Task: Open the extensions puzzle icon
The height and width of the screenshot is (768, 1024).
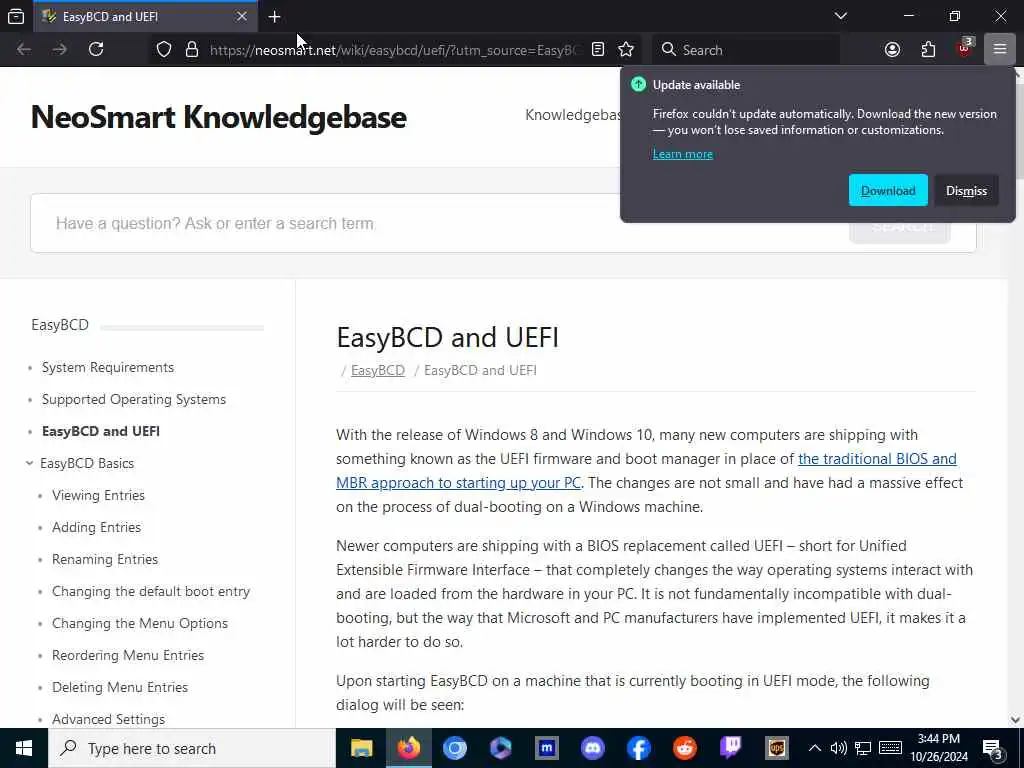Action: pyautogui.click(x=928, y=50)
